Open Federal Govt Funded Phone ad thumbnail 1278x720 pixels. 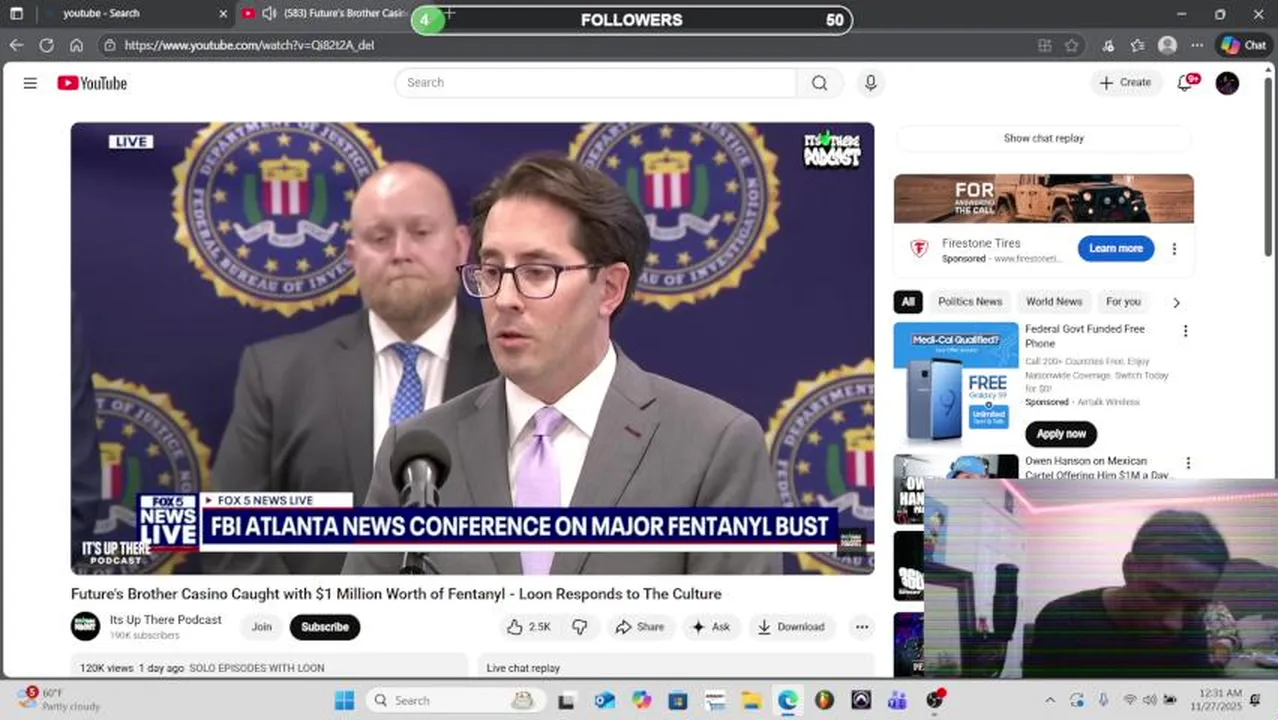point(955,384)
